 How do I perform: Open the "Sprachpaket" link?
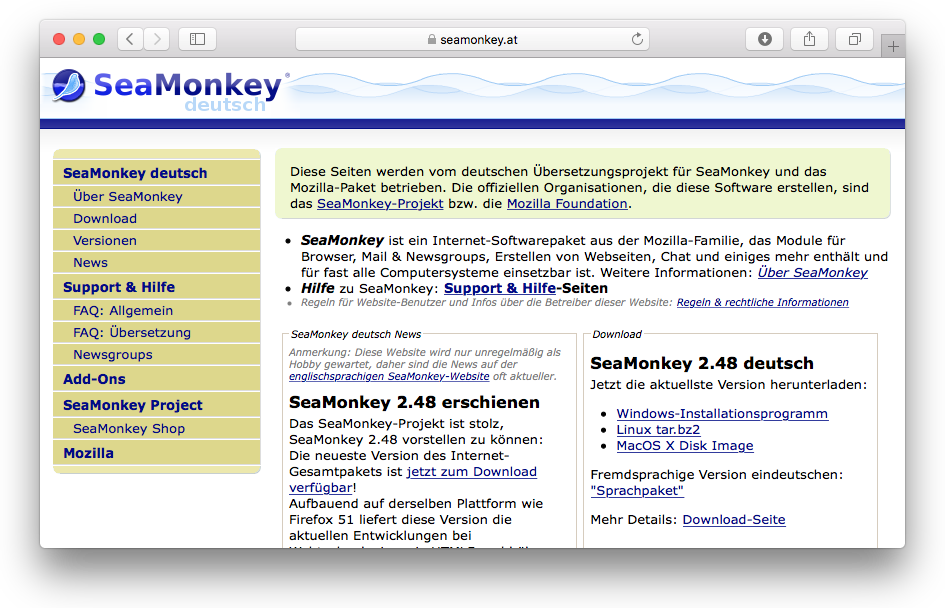pyautogui.click(x=637, y=490)
